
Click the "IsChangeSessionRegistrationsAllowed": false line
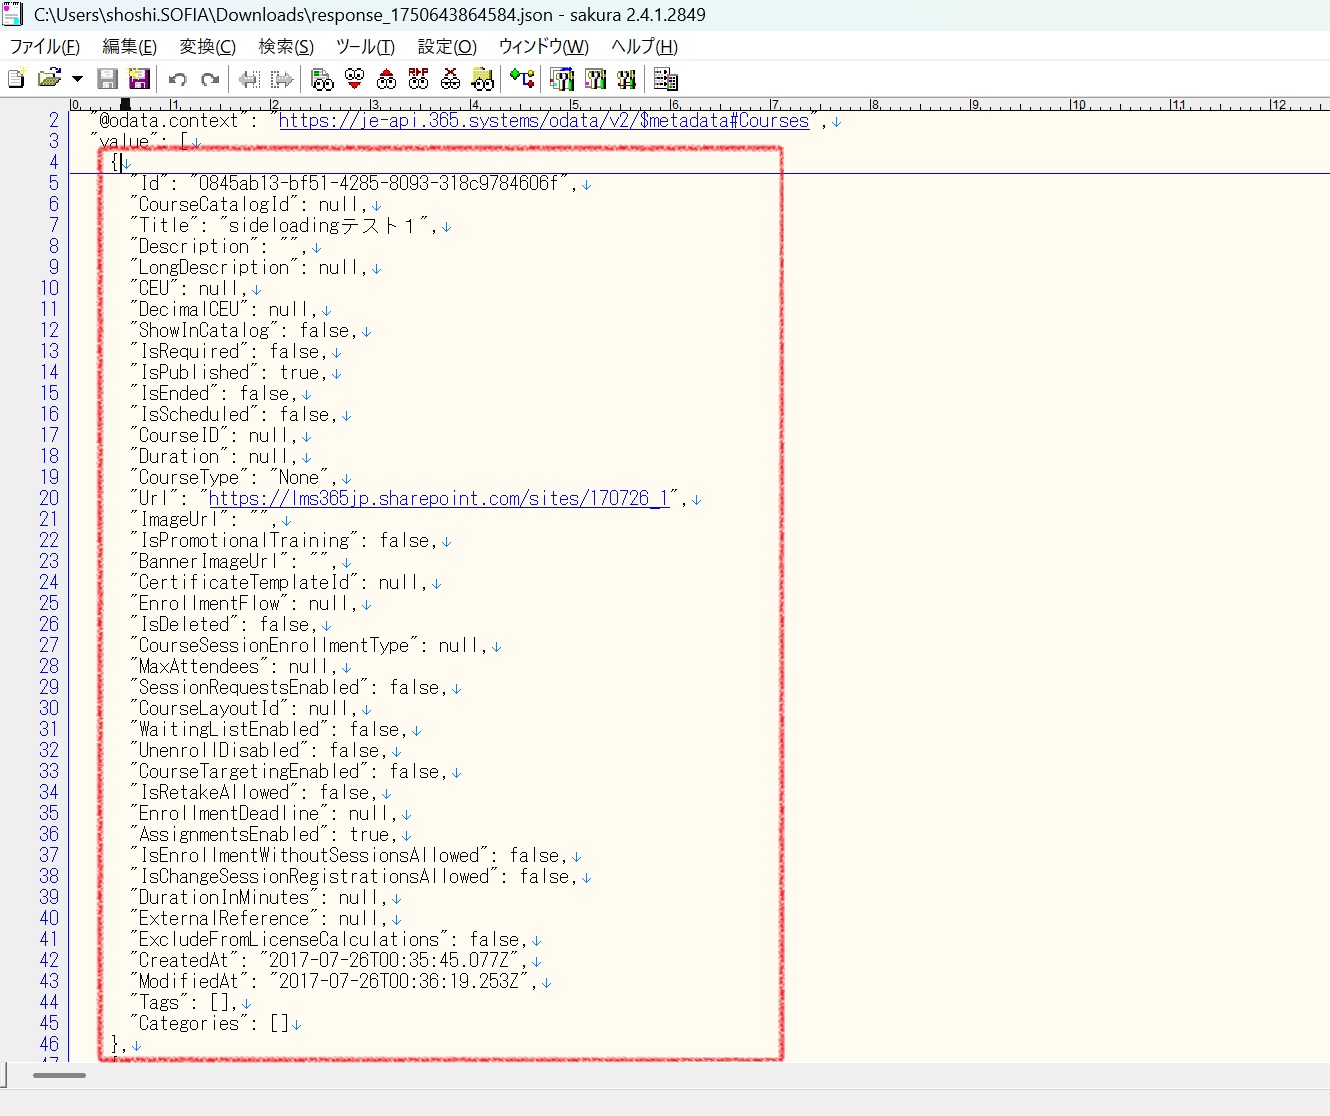[x=354, y=876]
